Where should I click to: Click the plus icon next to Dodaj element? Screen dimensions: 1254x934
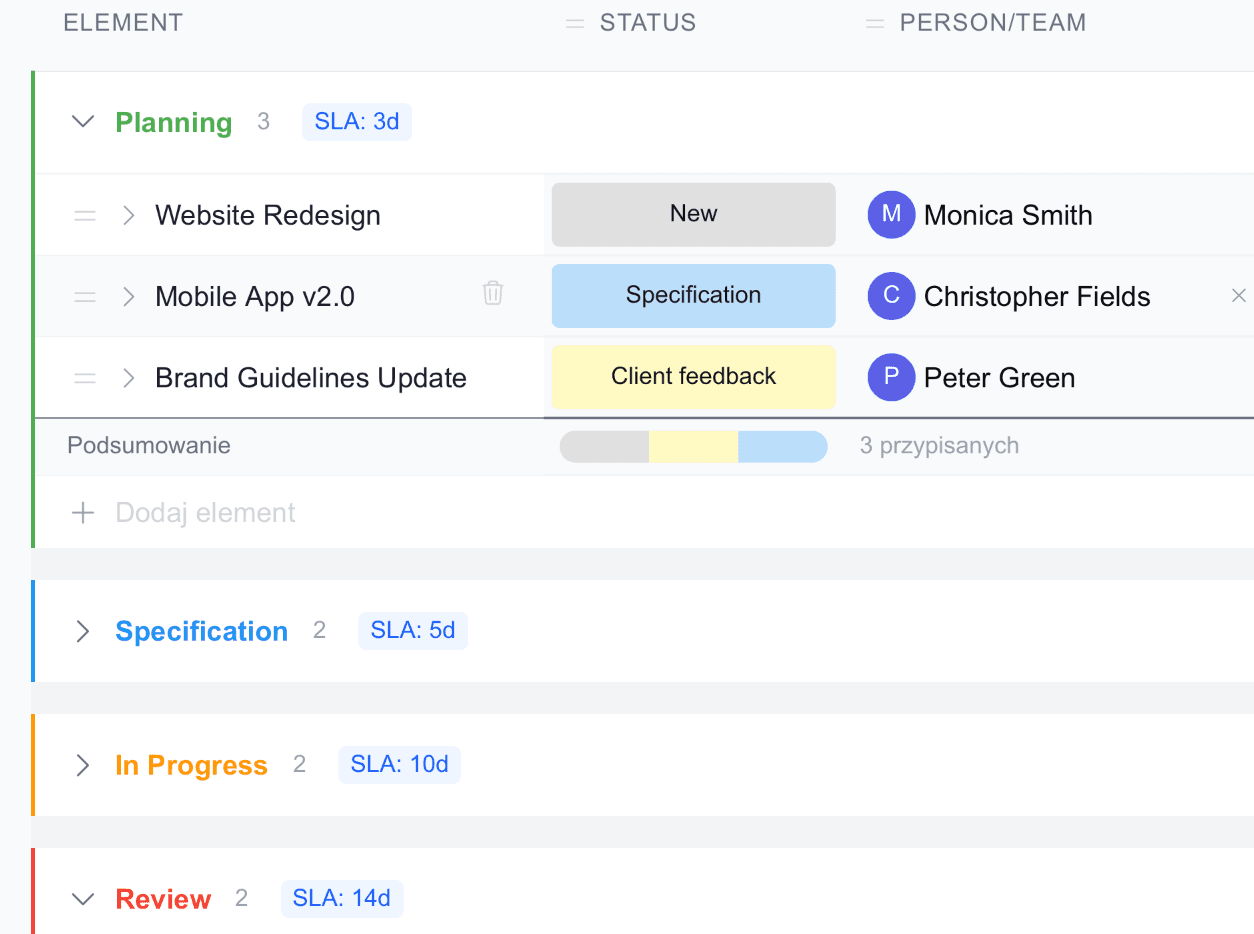pyautogui.click(x=83, y=513)
